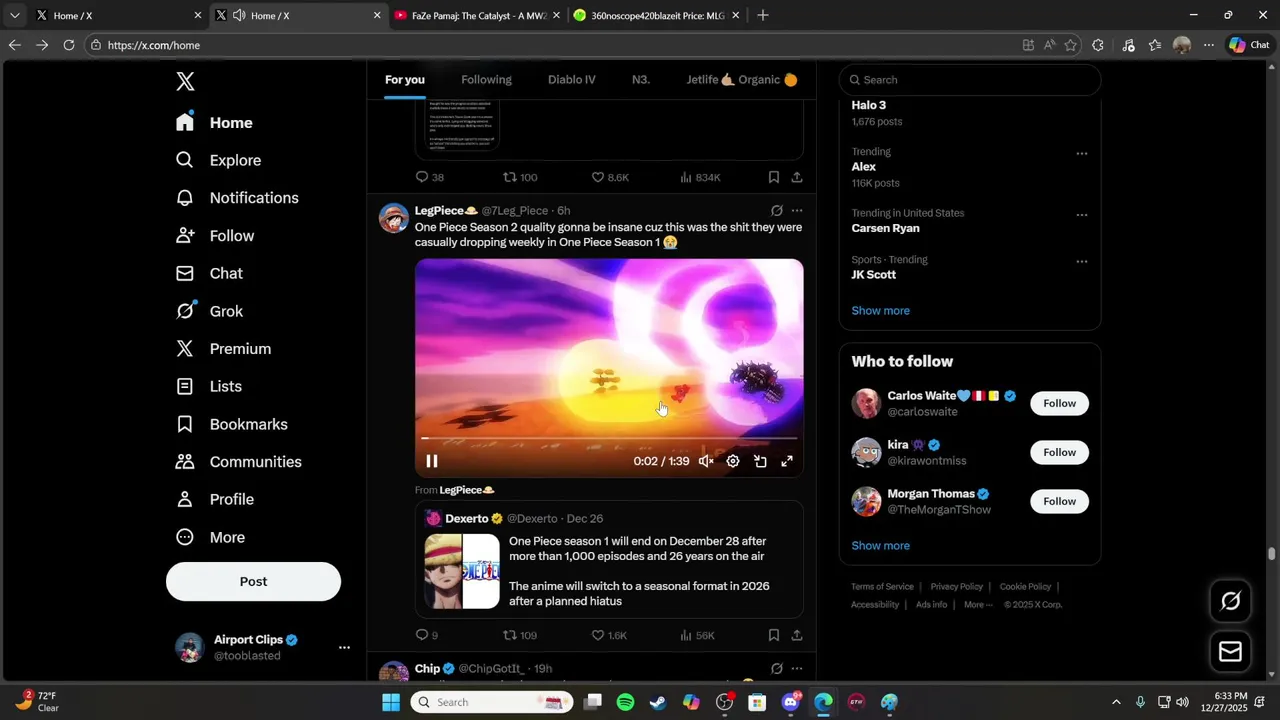The image size is (1280, 720).
Task: Repost the LegPiece post showing 109 reposts
Action: [x=519, y=635]
